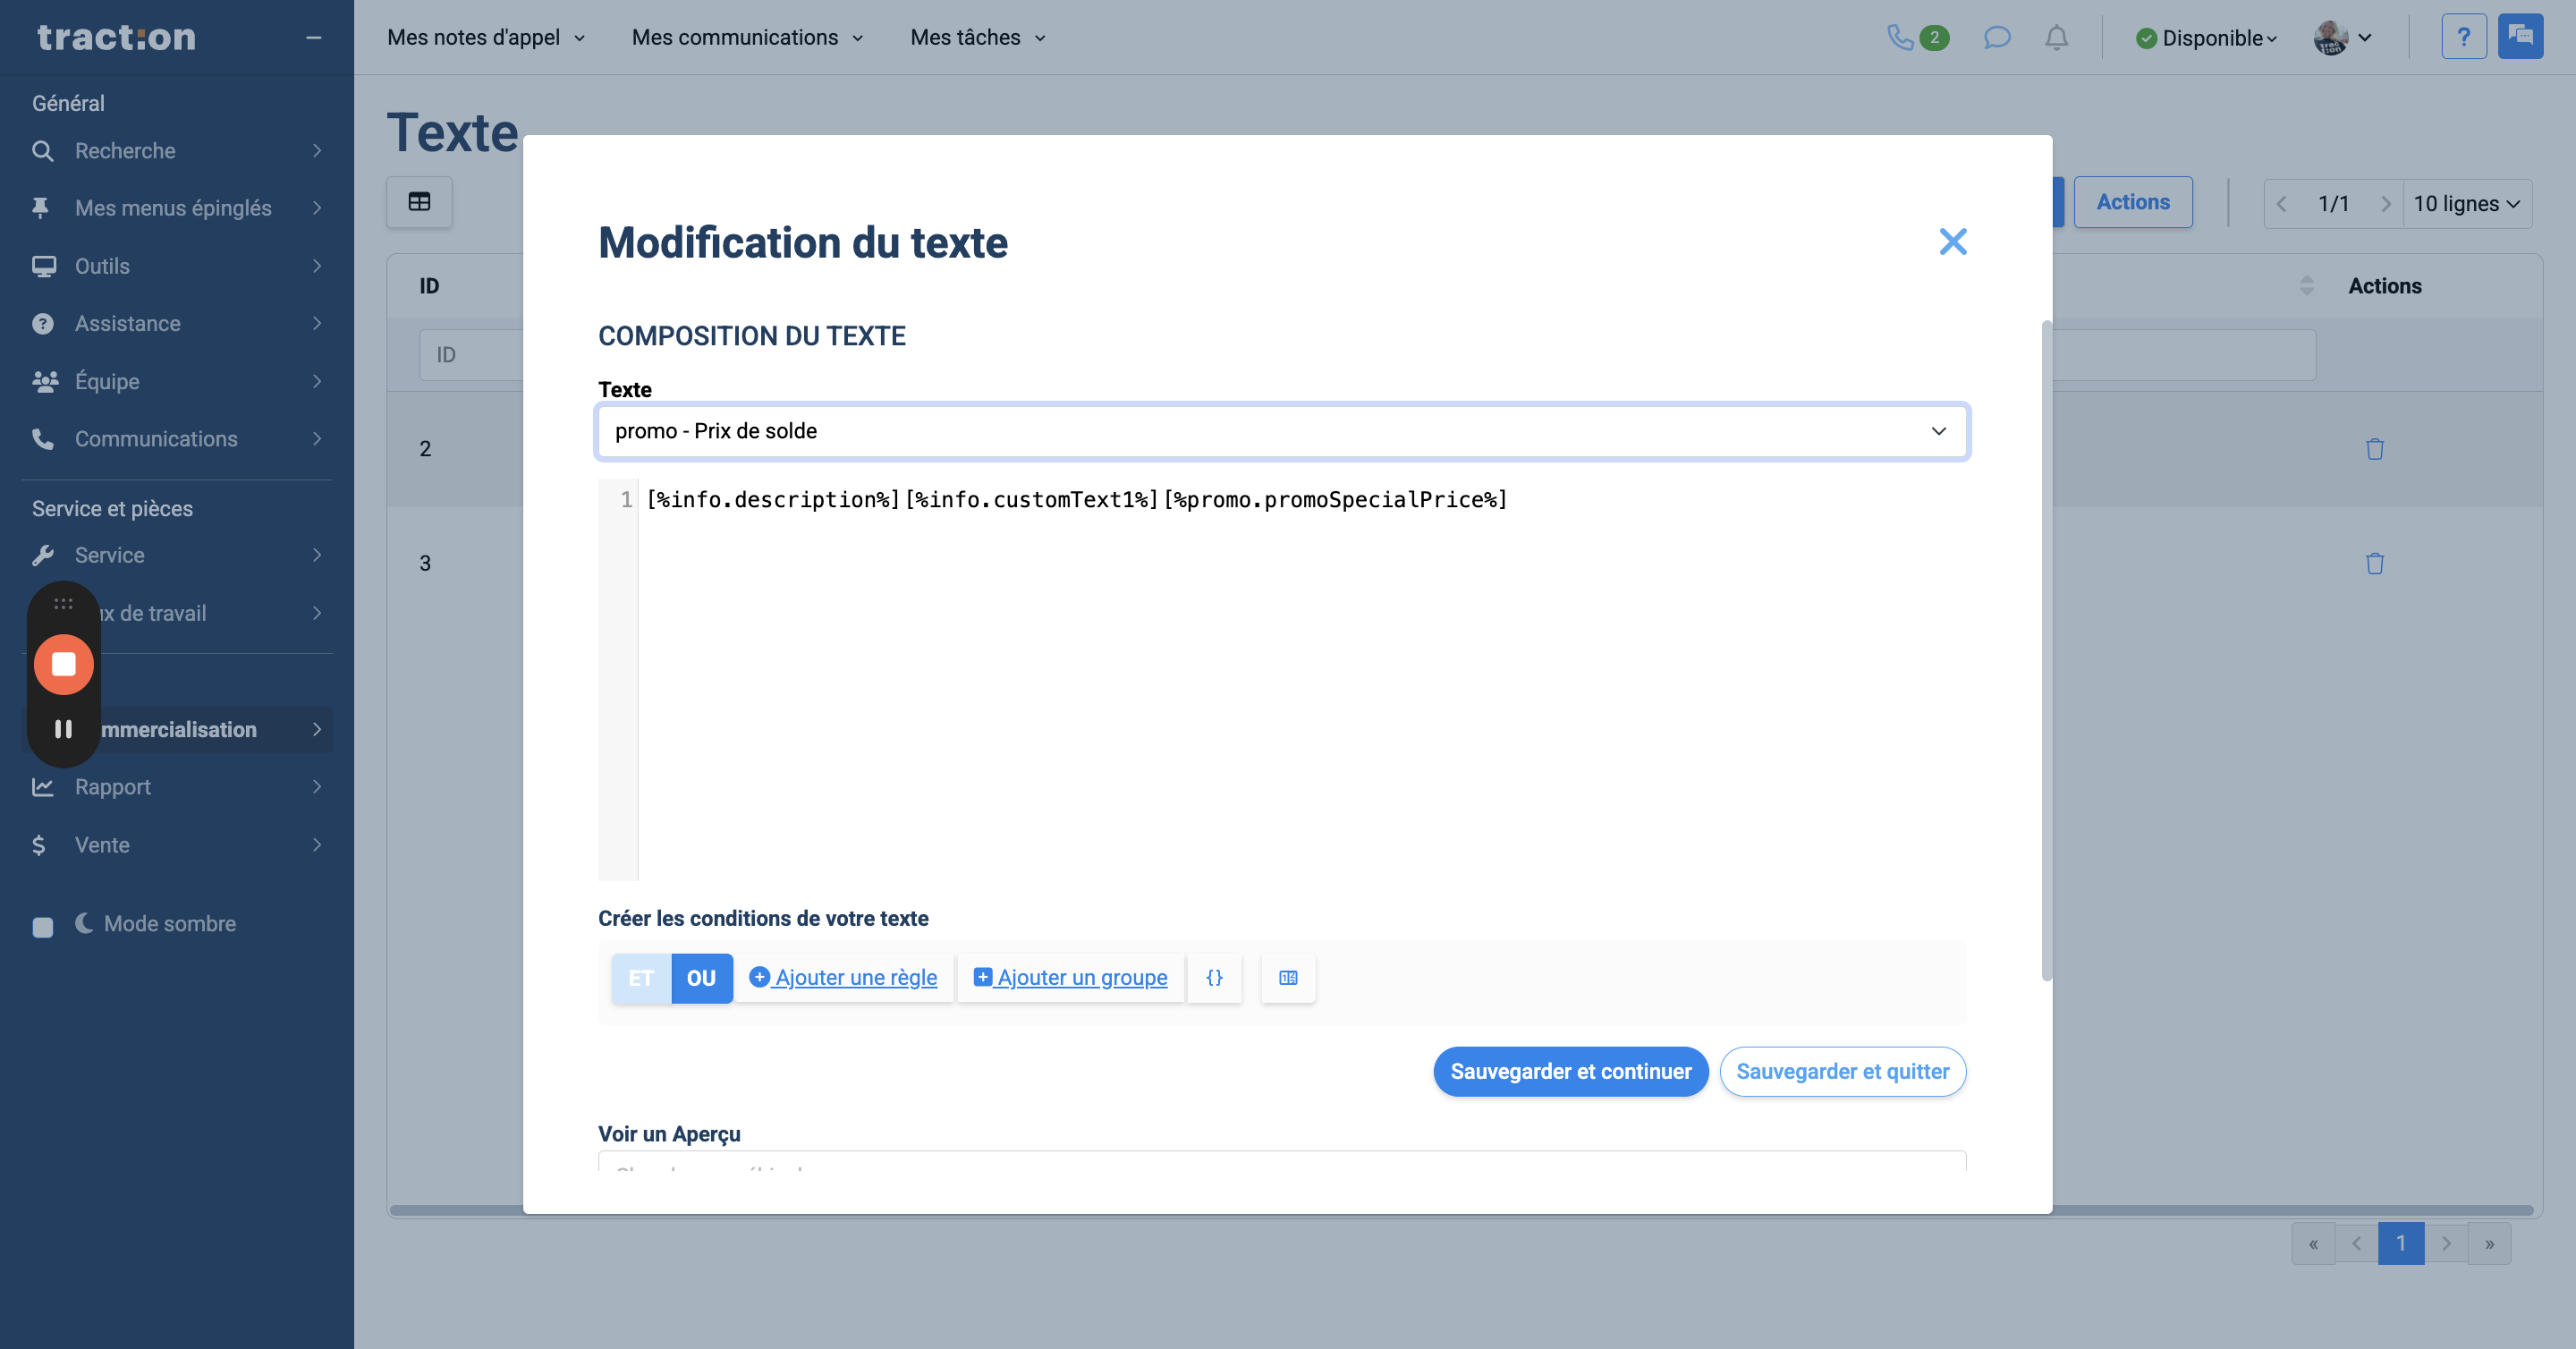The width and height of the screenshot is (2576, 1349).
Task: Select the OU condition operator
Action: tap(701, 978)
